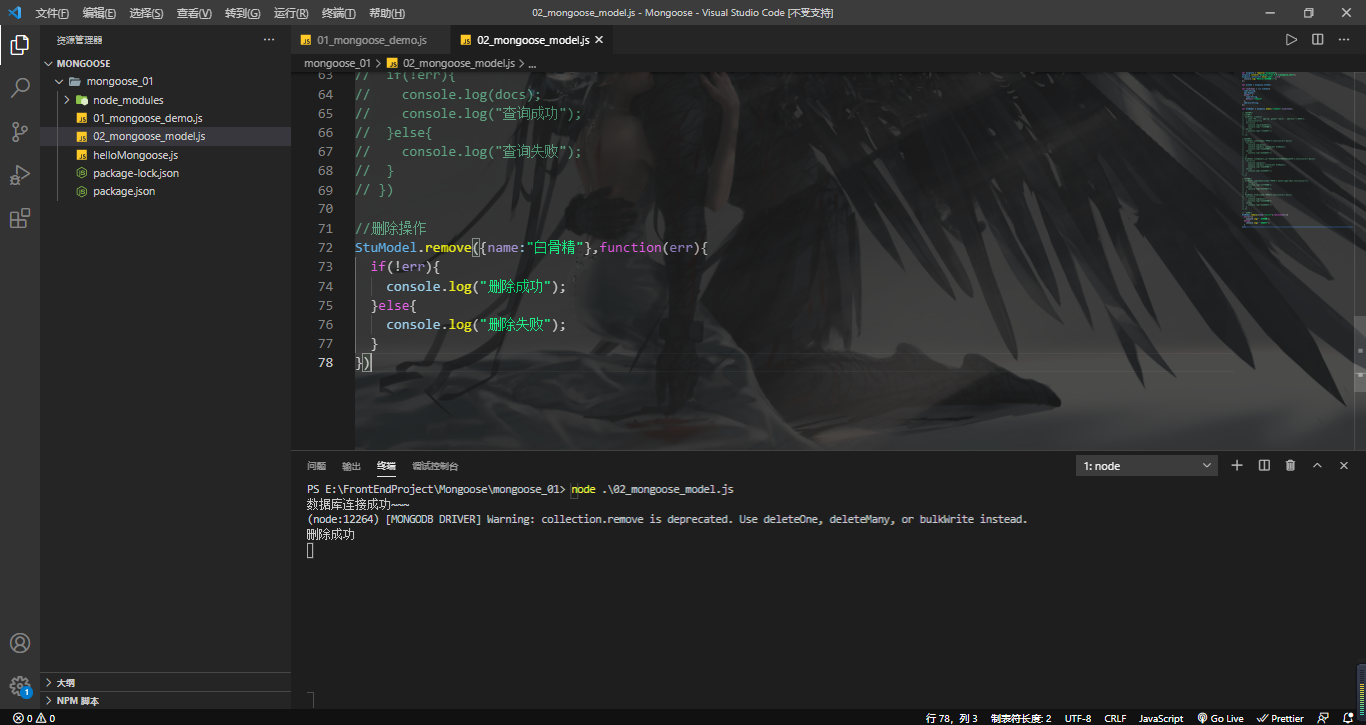Open the Extensions view
Image resolution: width=1366 pixels, height=725 pixels.
(19, 219)
